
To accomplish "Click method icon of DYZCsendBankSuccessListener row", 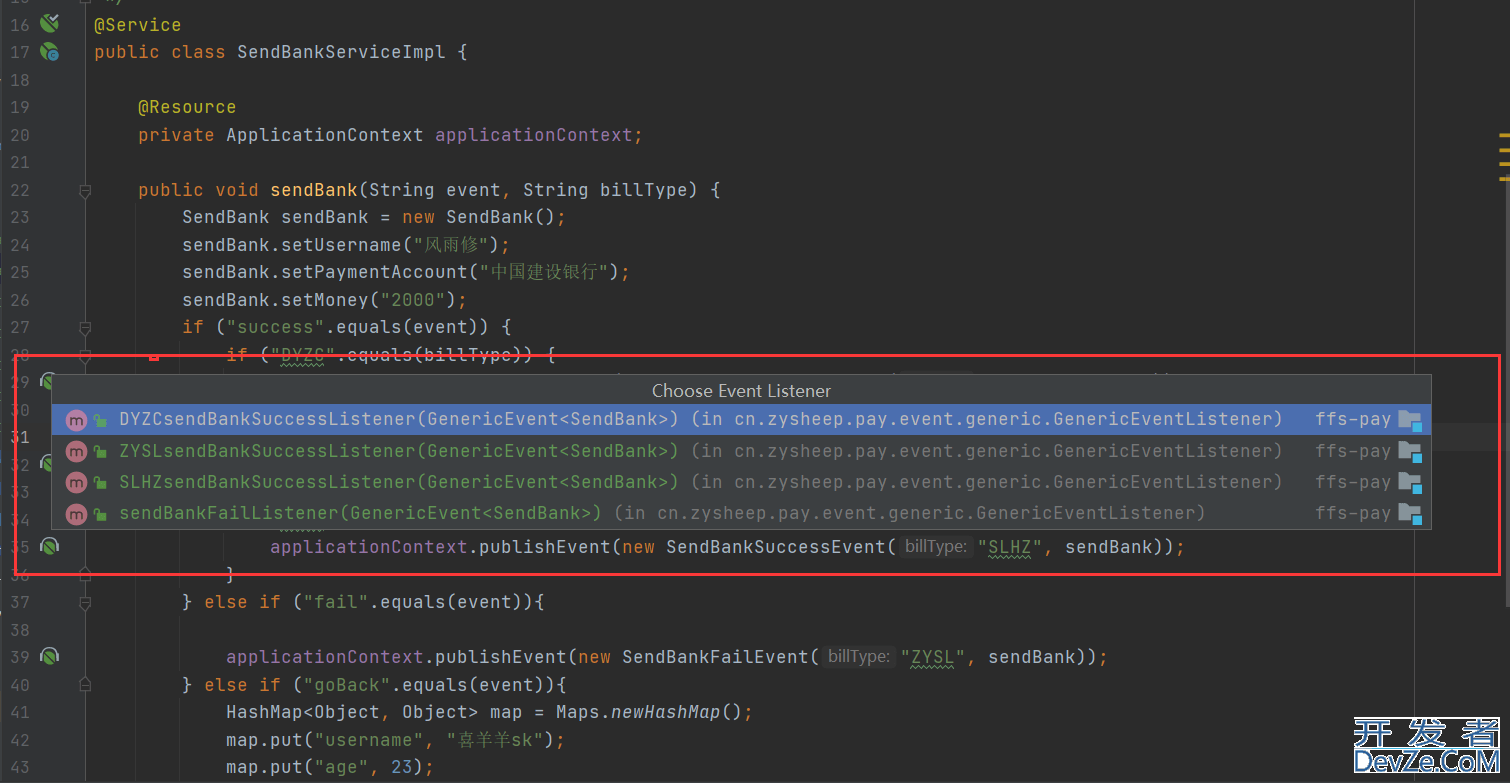I will point(76,420).
